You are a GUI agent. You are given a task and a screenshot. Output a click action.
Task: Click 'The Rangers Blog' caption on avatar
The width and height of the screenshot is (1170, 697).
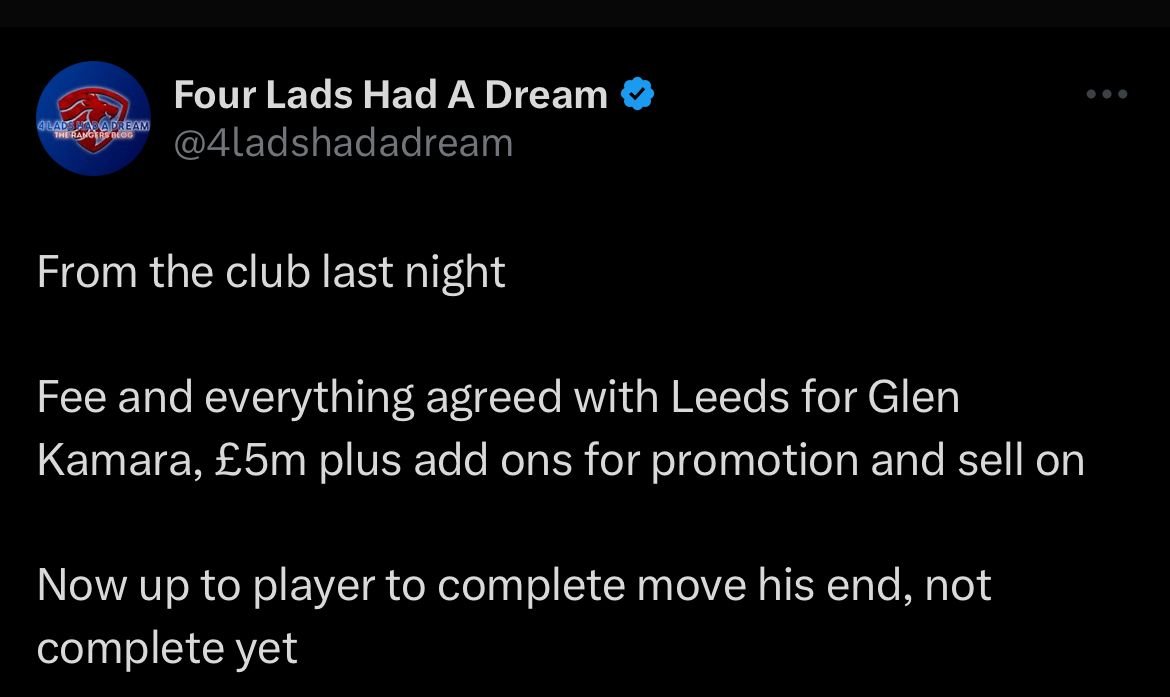(93, 135)
